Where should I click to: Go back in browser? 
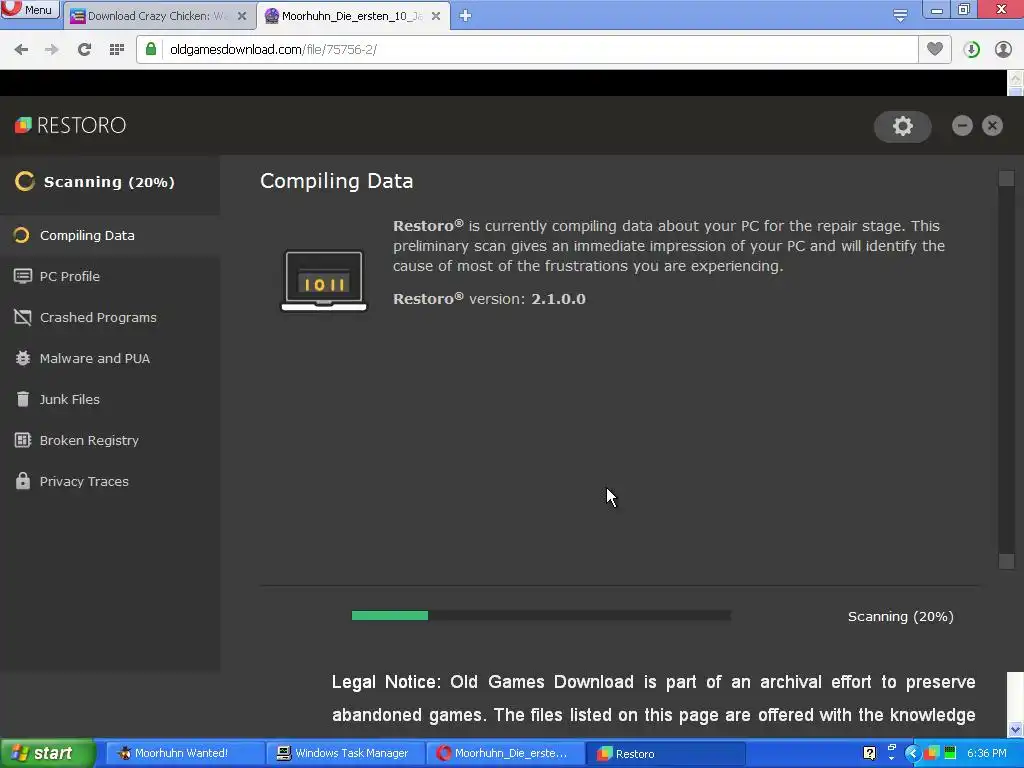coord(21,49)
